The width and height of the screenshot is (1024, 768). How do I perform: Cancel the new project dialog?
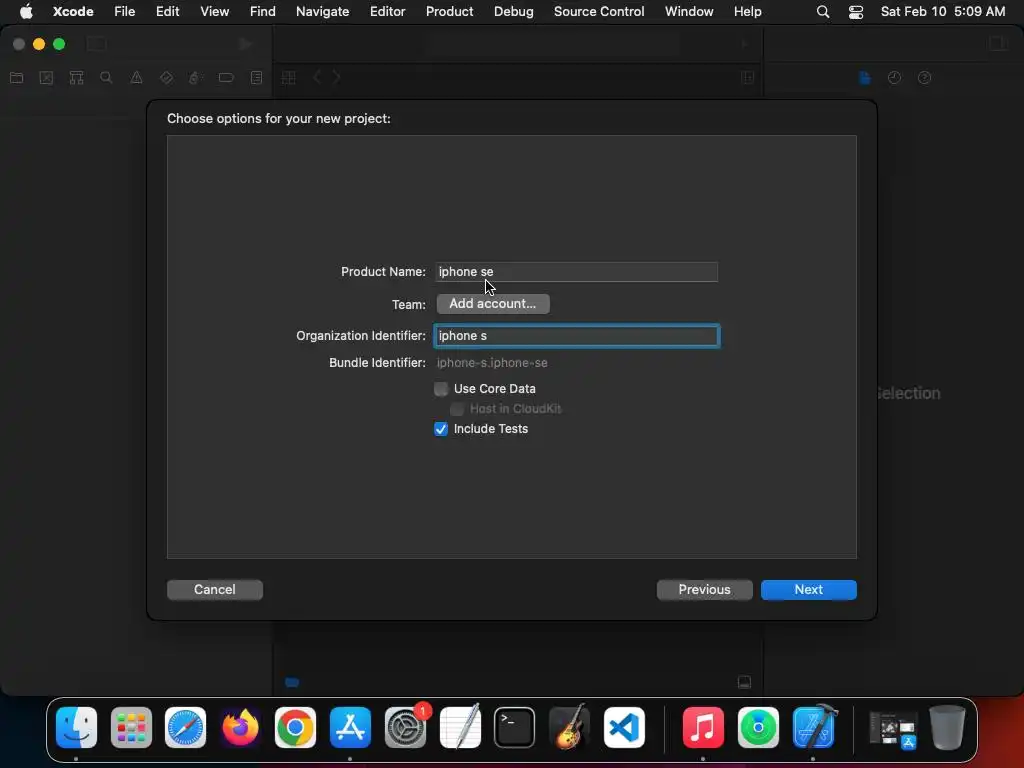coord(215,590)
